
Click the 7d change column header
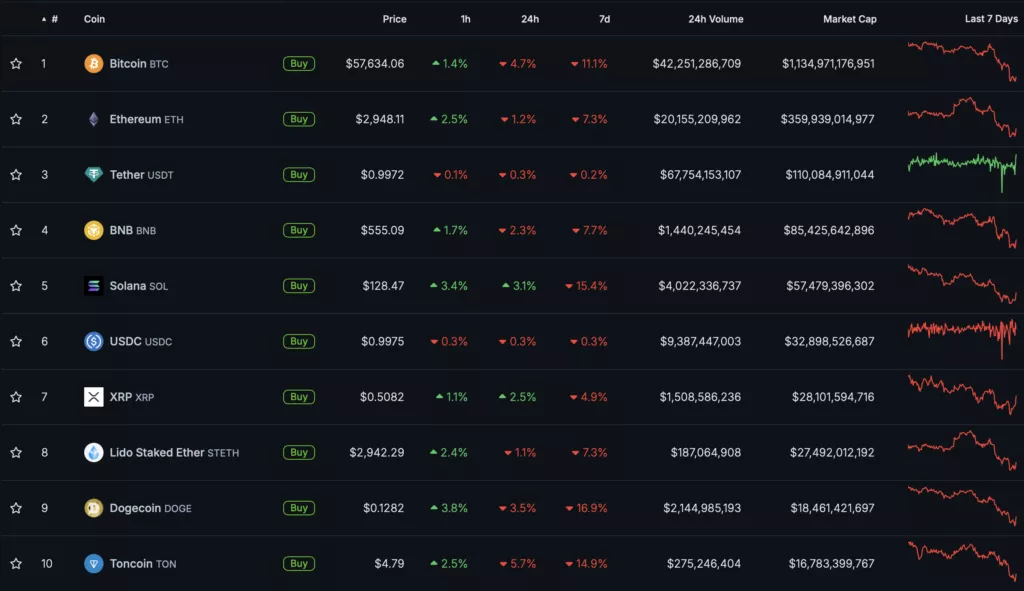tap(603, 19)
